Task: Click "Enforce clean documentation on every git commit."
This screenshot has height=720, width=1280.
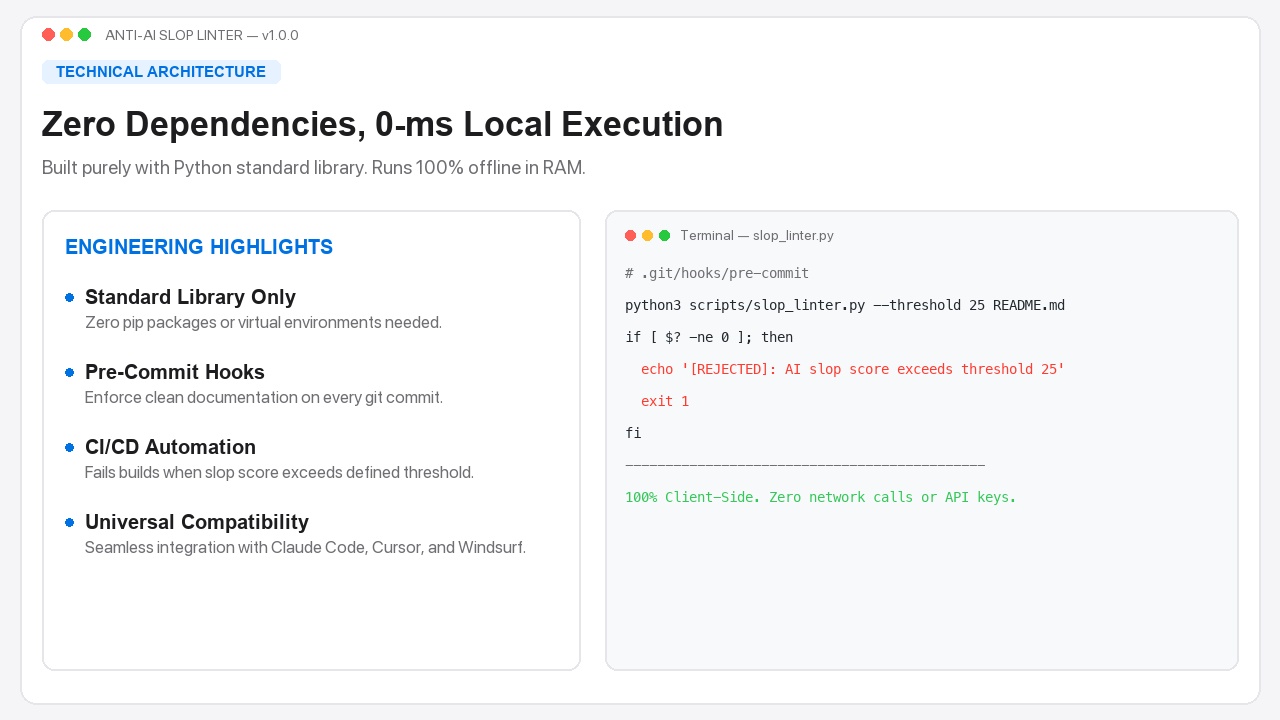Action: [264, 397]
